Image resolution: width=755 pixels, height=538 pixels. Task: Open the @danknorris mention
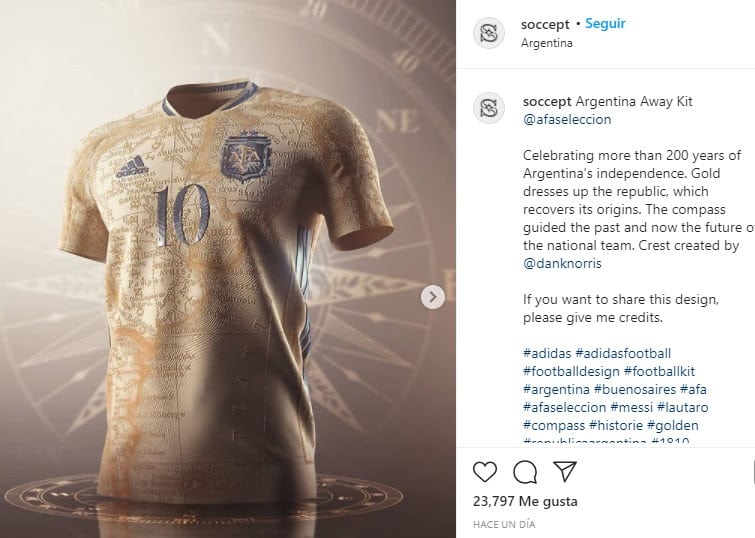tap(562, 263)
